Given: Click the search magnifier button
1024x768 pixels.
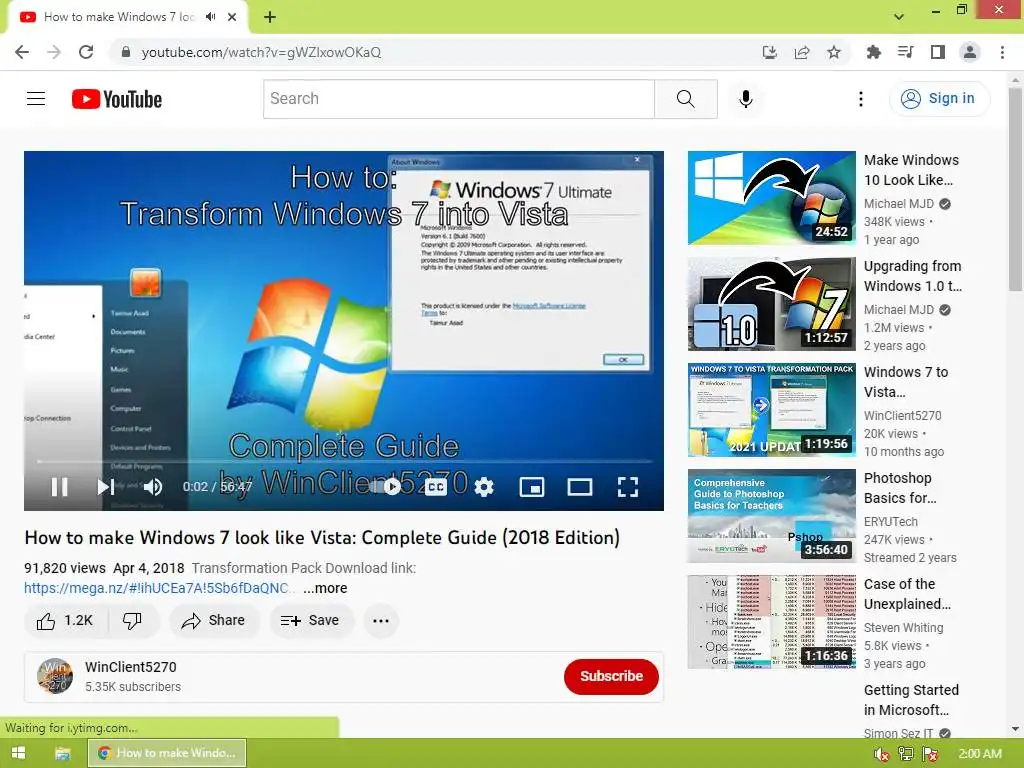Looking at the screenshot, I should pyautogui.click(x=686, y=99).
